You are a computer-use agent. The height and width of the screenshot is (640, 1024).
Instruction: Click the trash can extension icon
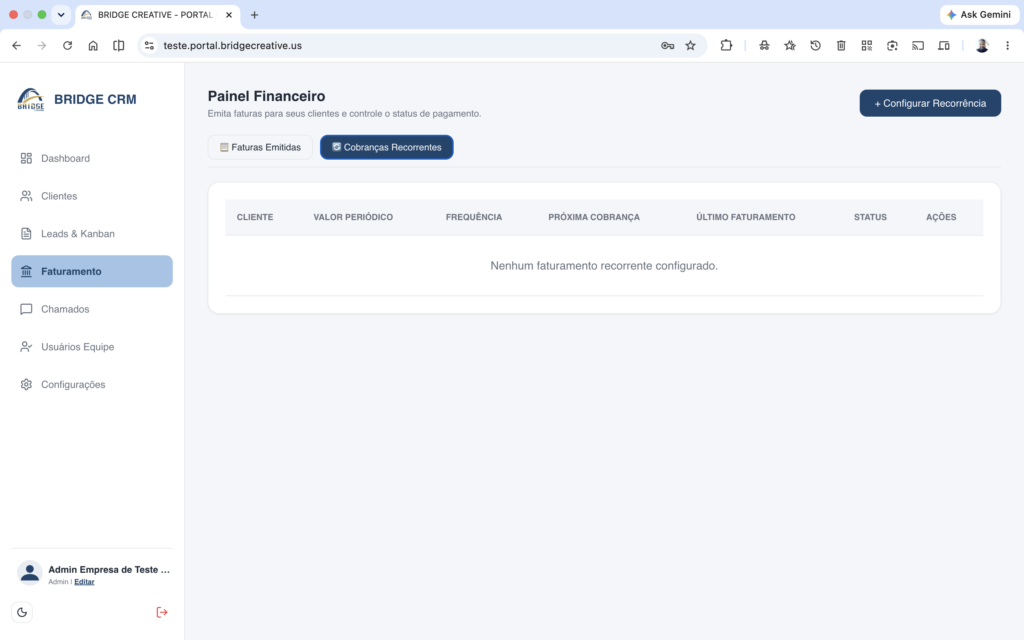[x=841, y=46]
